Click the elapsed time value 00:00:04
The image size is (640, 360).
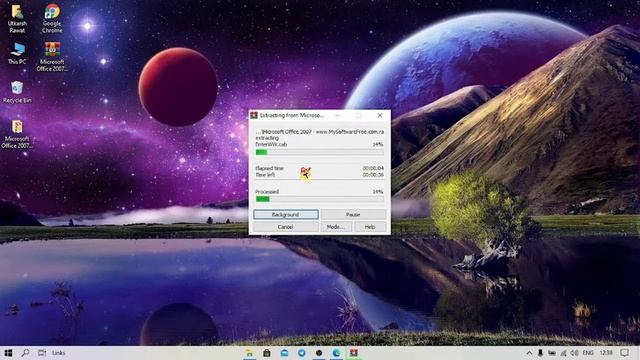tap(373, 168)
